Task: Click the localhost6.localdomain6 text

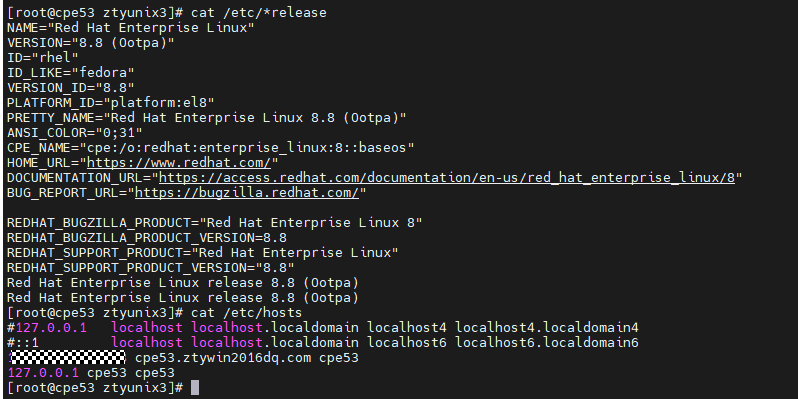Action: click(x=547, y=343)
